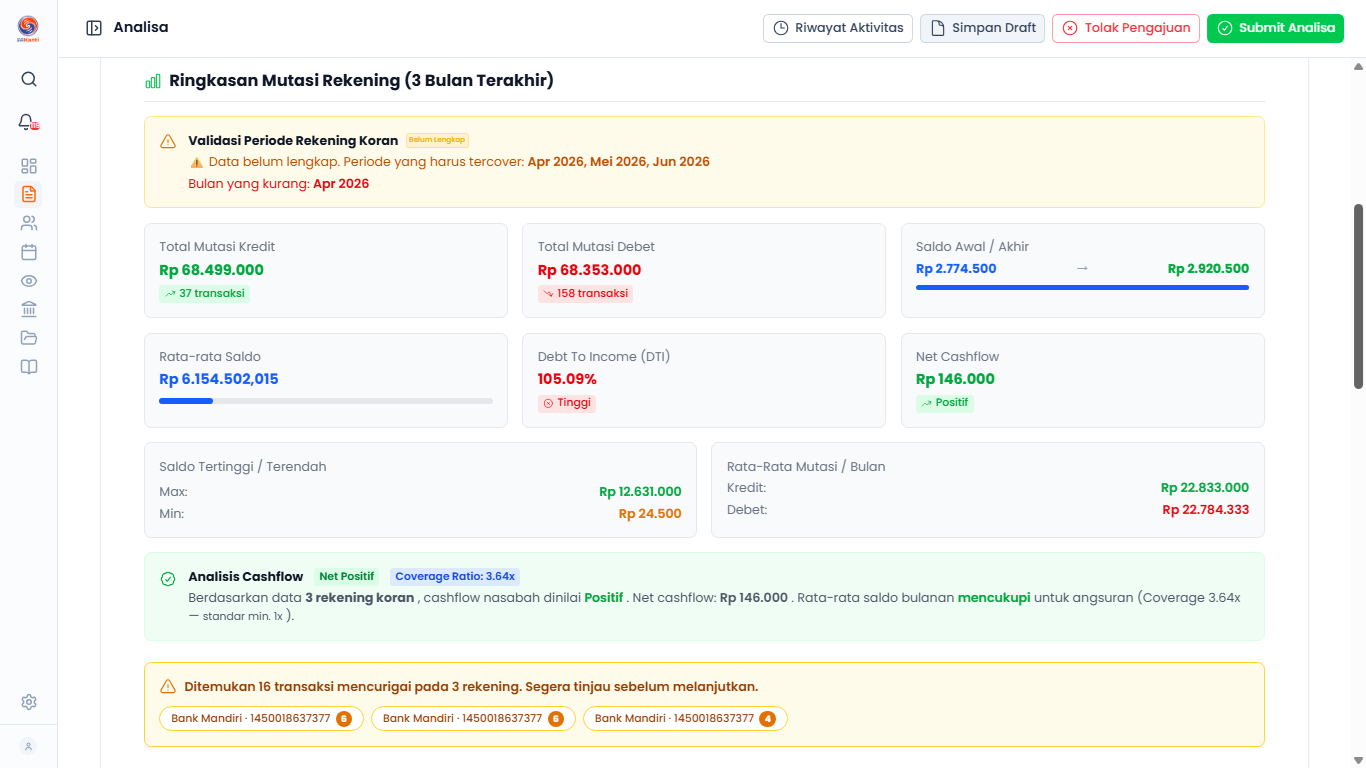Image resolution: width=1366 pixels, height=768 pixels.
Task: Click the eye icon in the sidebar
Action: coord(29,281)
